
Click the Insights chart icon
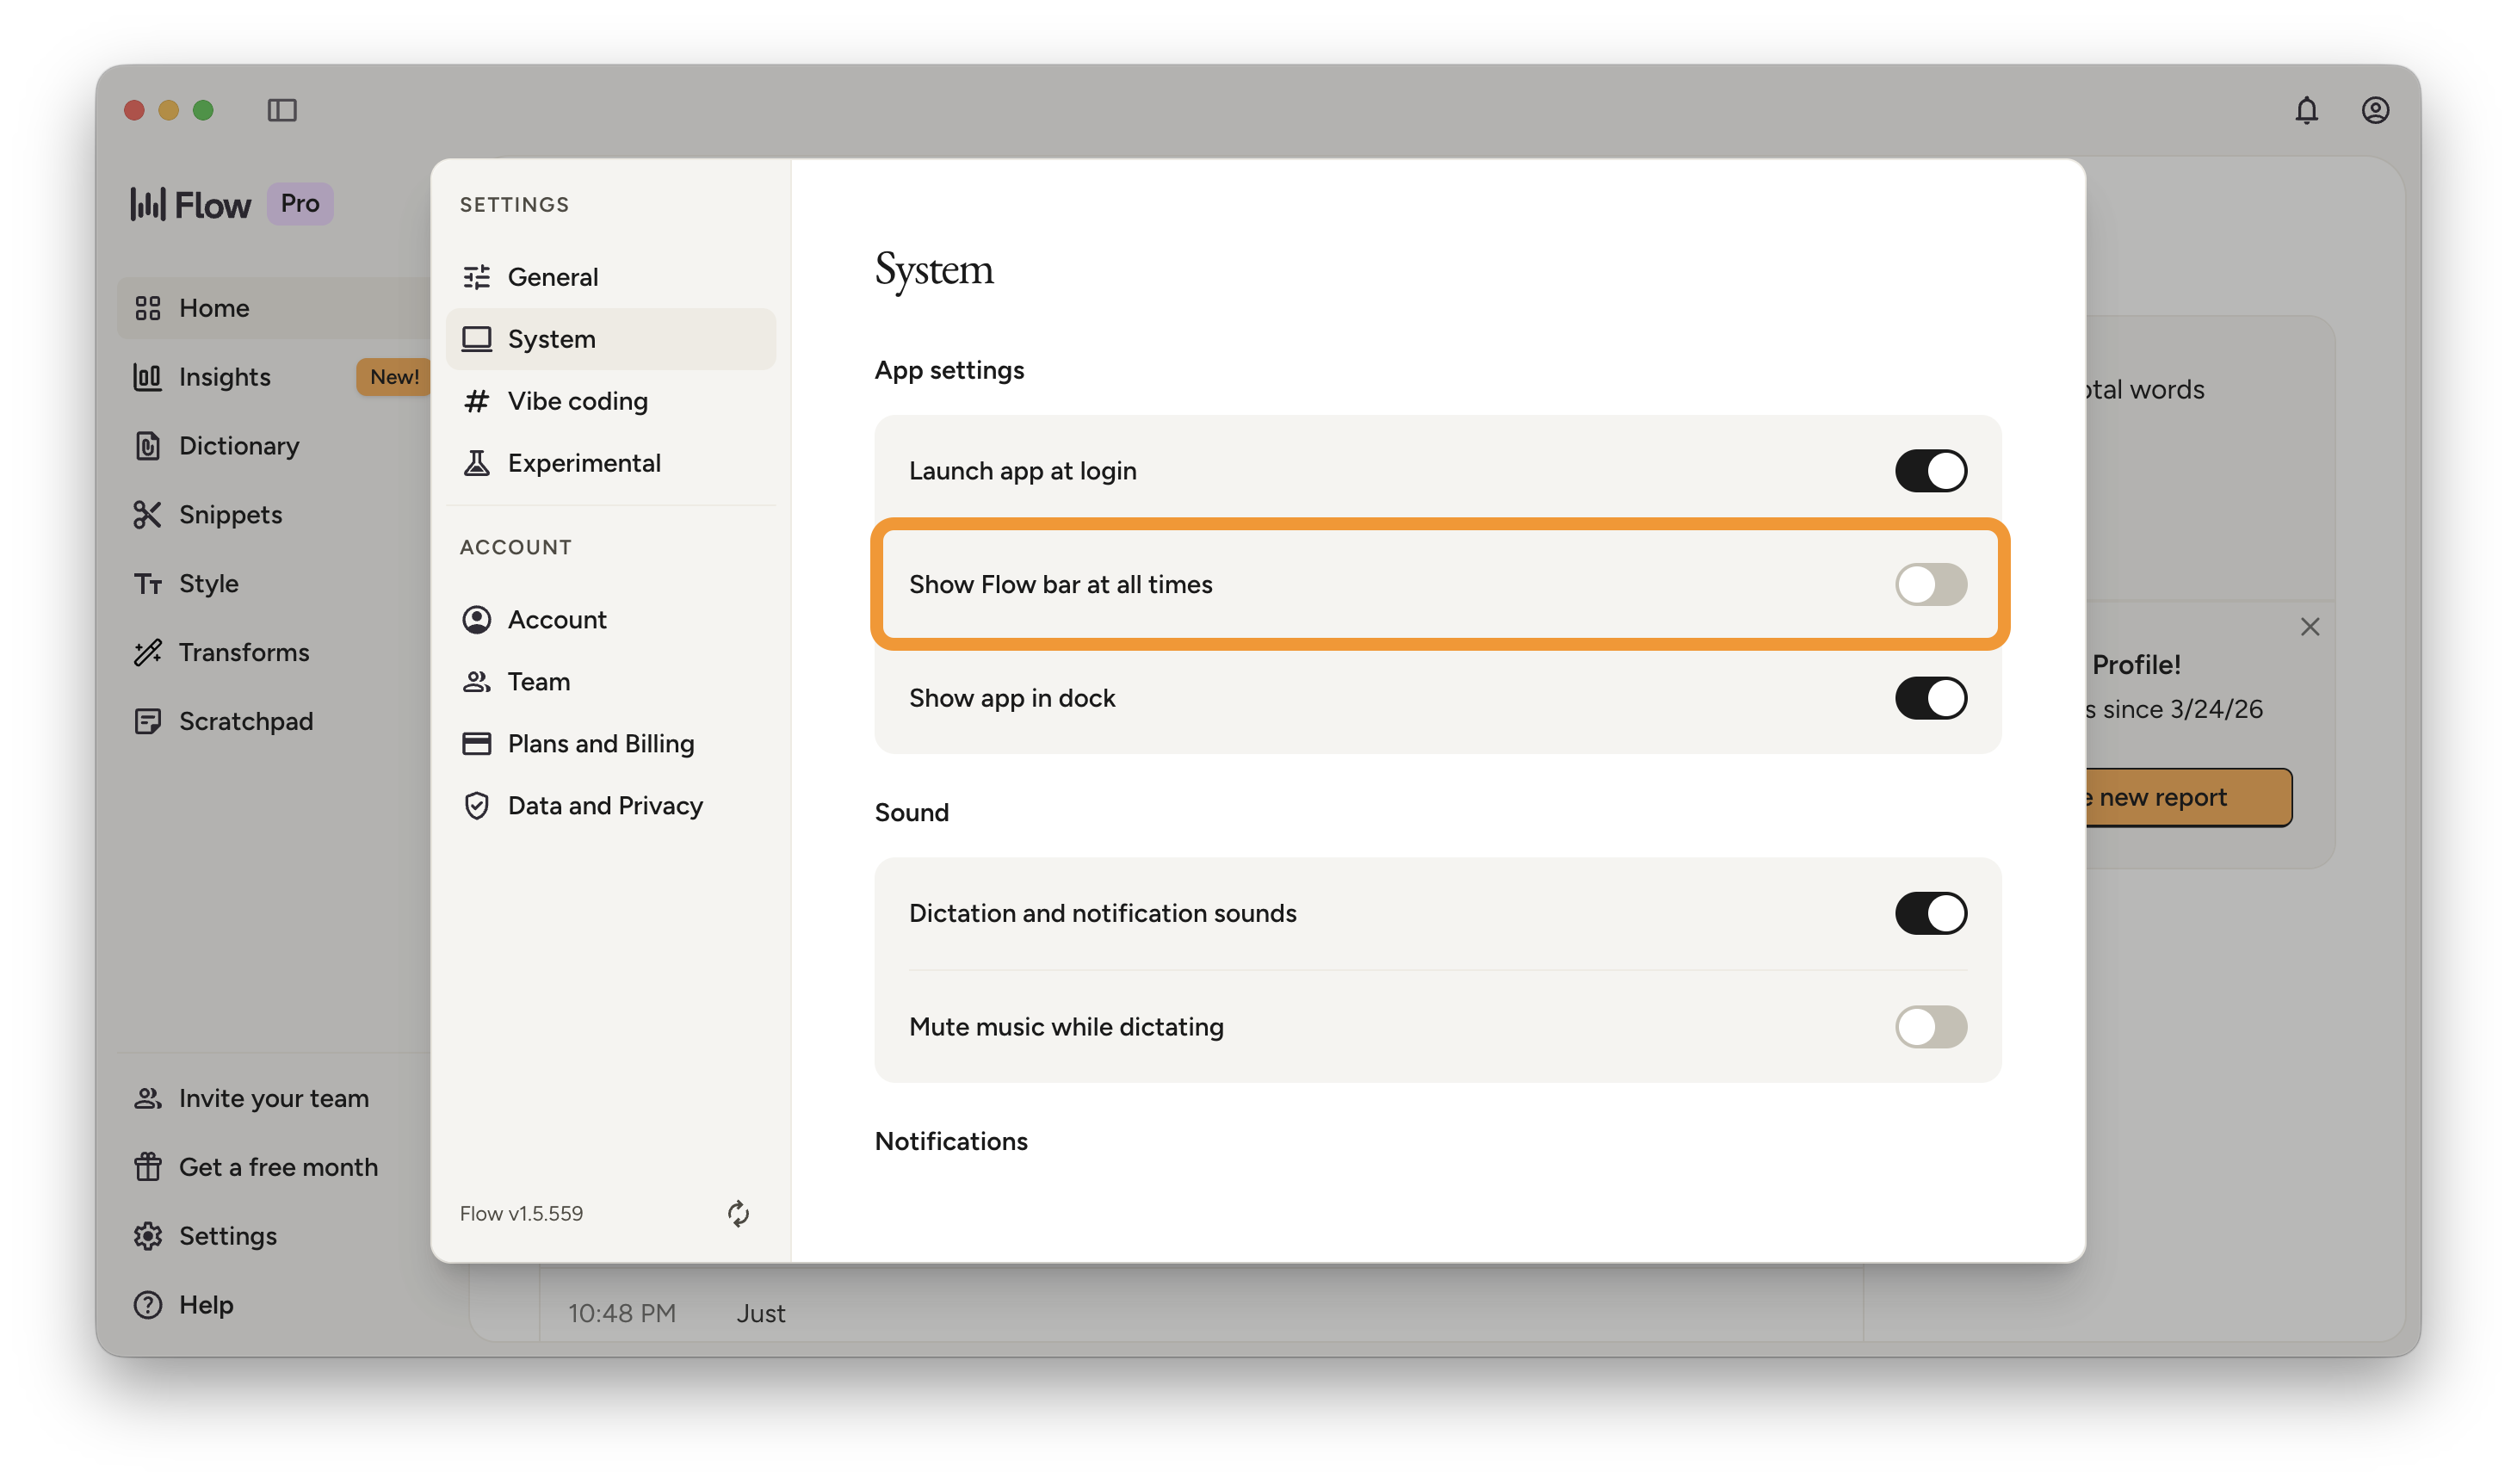pyautogui.click(x=148, y=377)
